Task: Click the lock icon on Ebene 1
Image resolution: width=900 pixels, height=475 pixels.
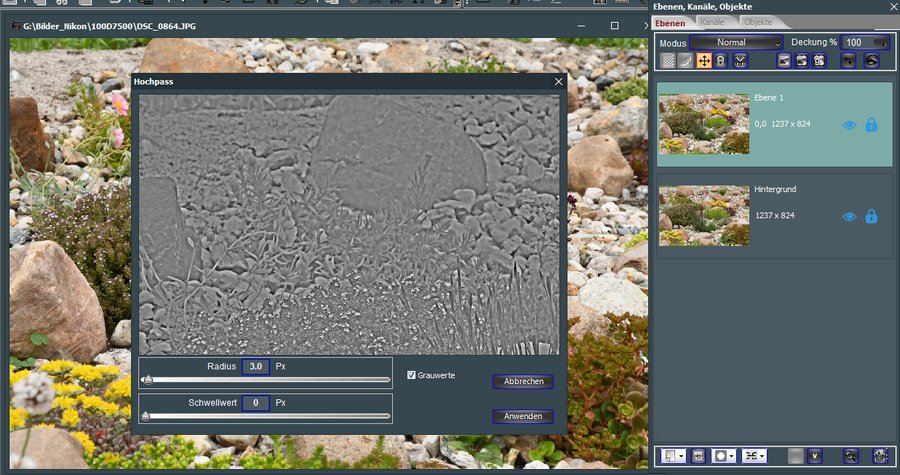Action: 871,125
